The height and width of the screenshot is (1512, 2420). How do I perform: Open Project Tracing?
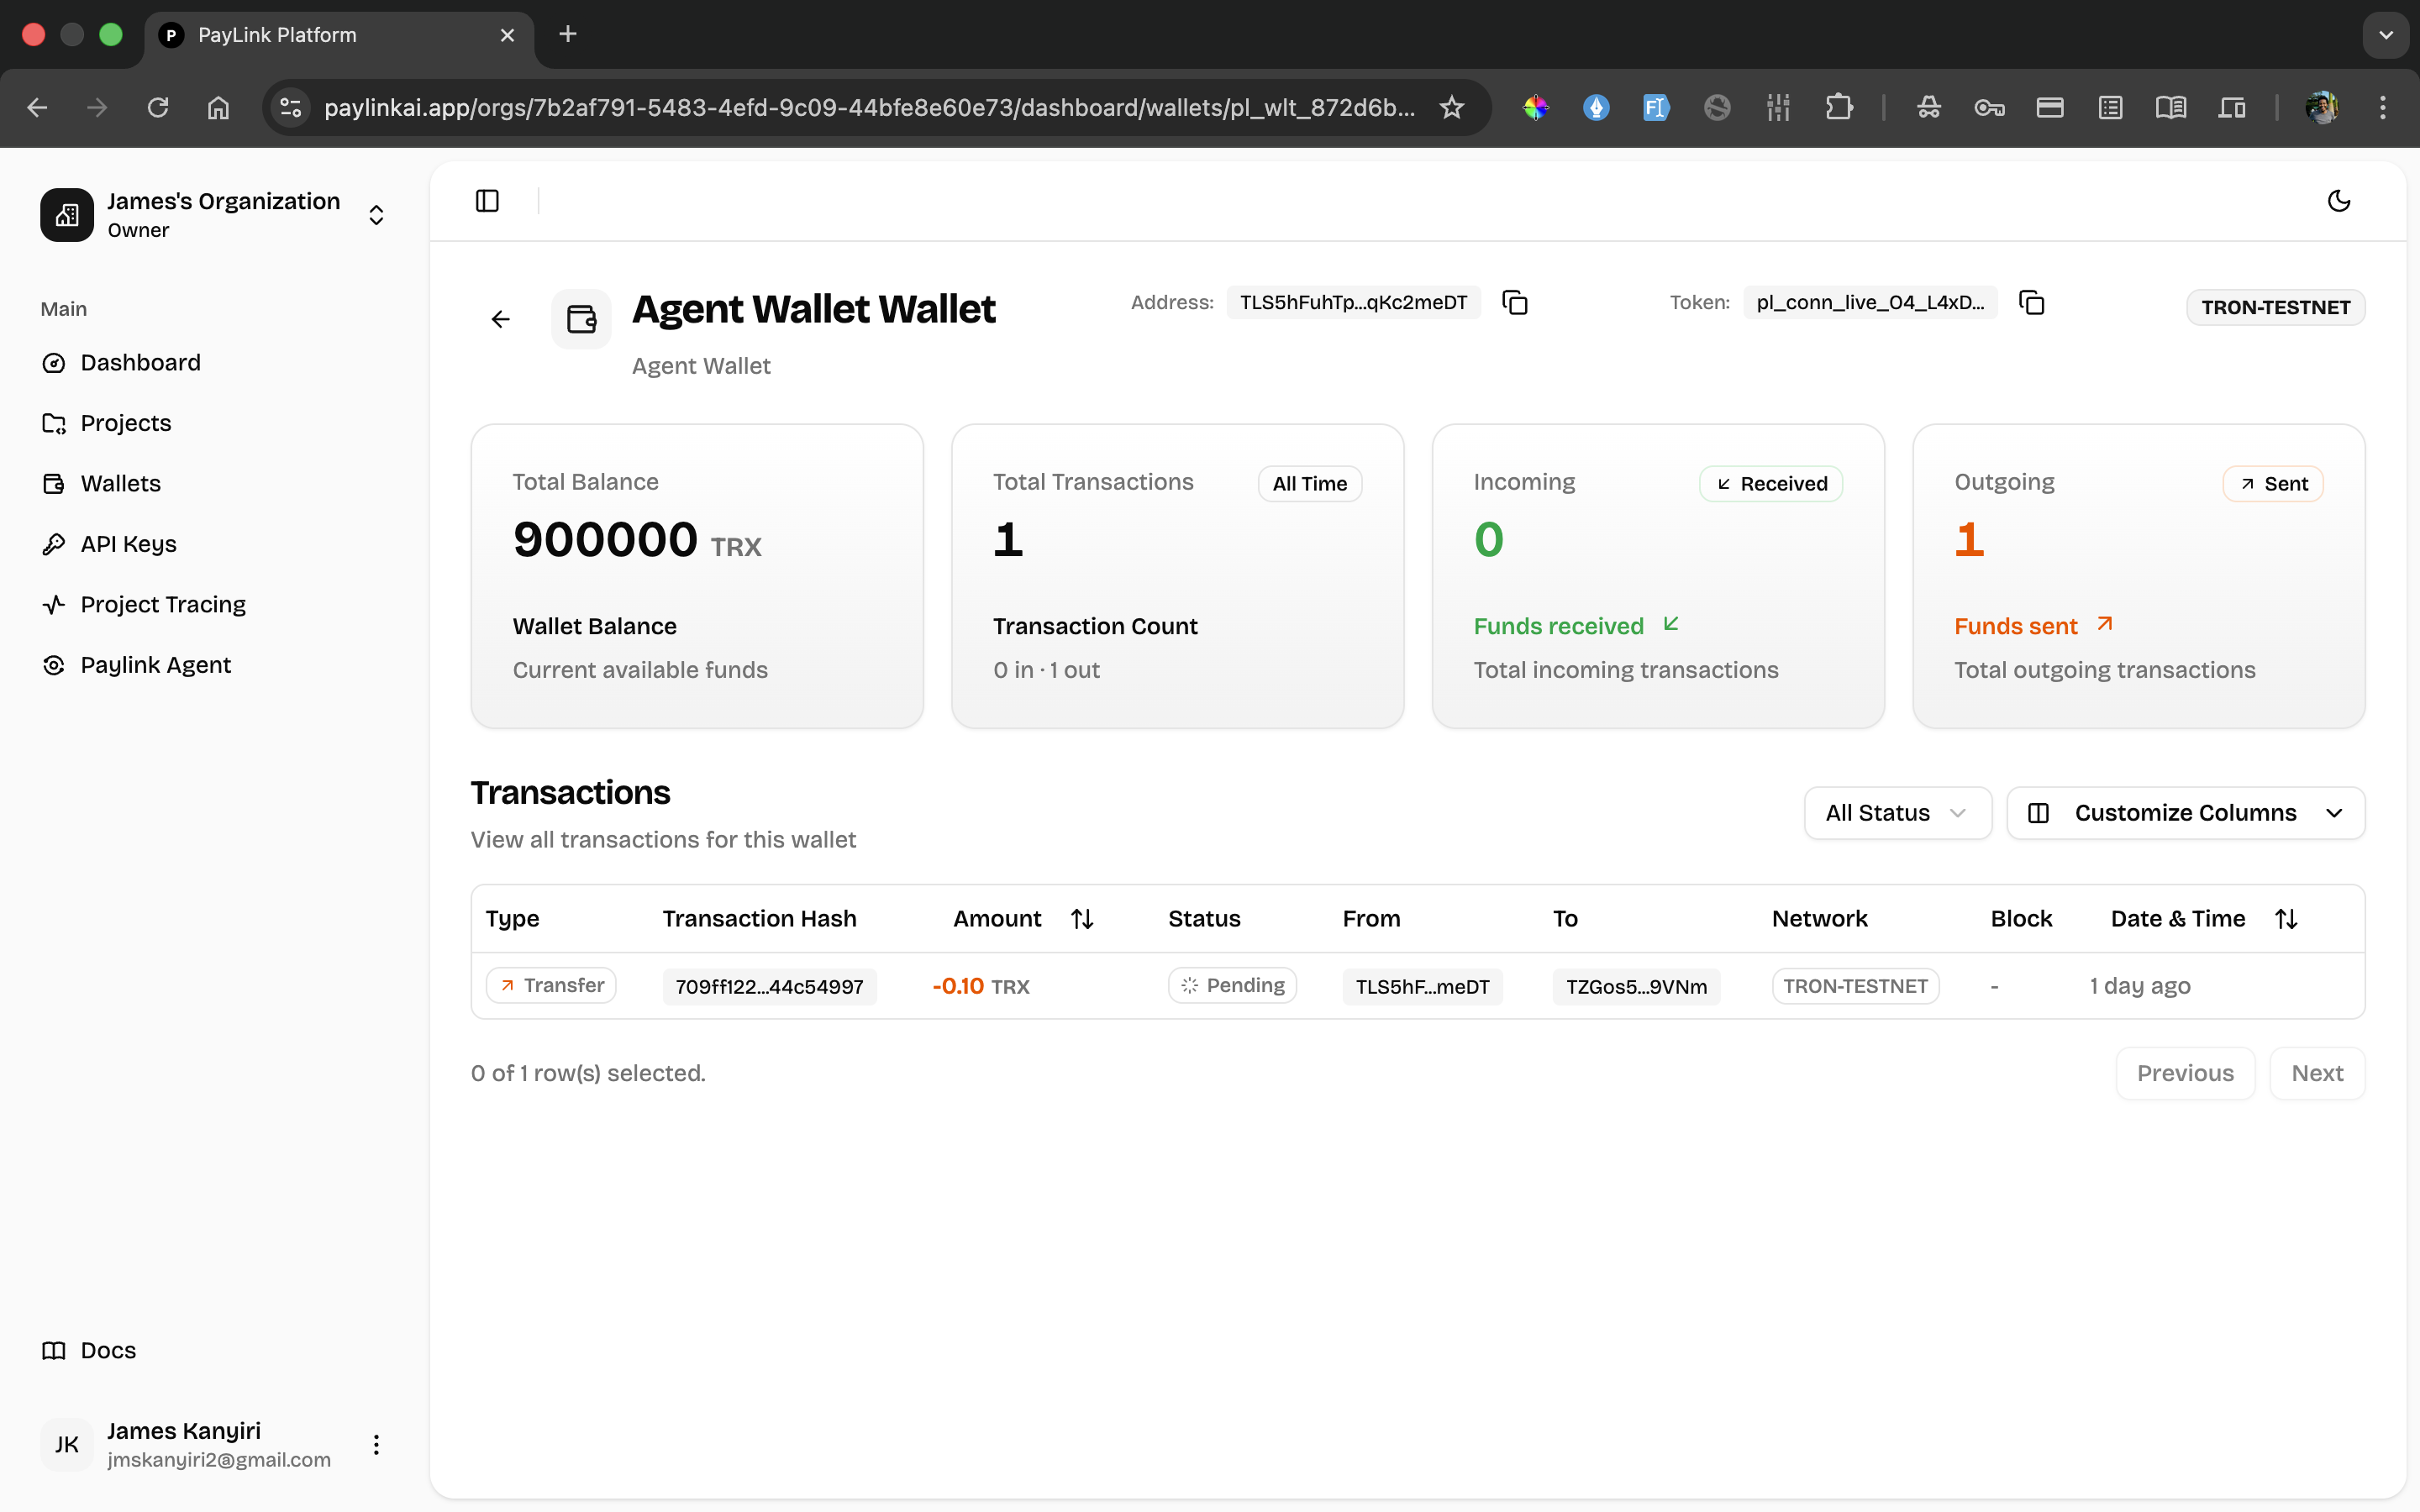[162, 604]
